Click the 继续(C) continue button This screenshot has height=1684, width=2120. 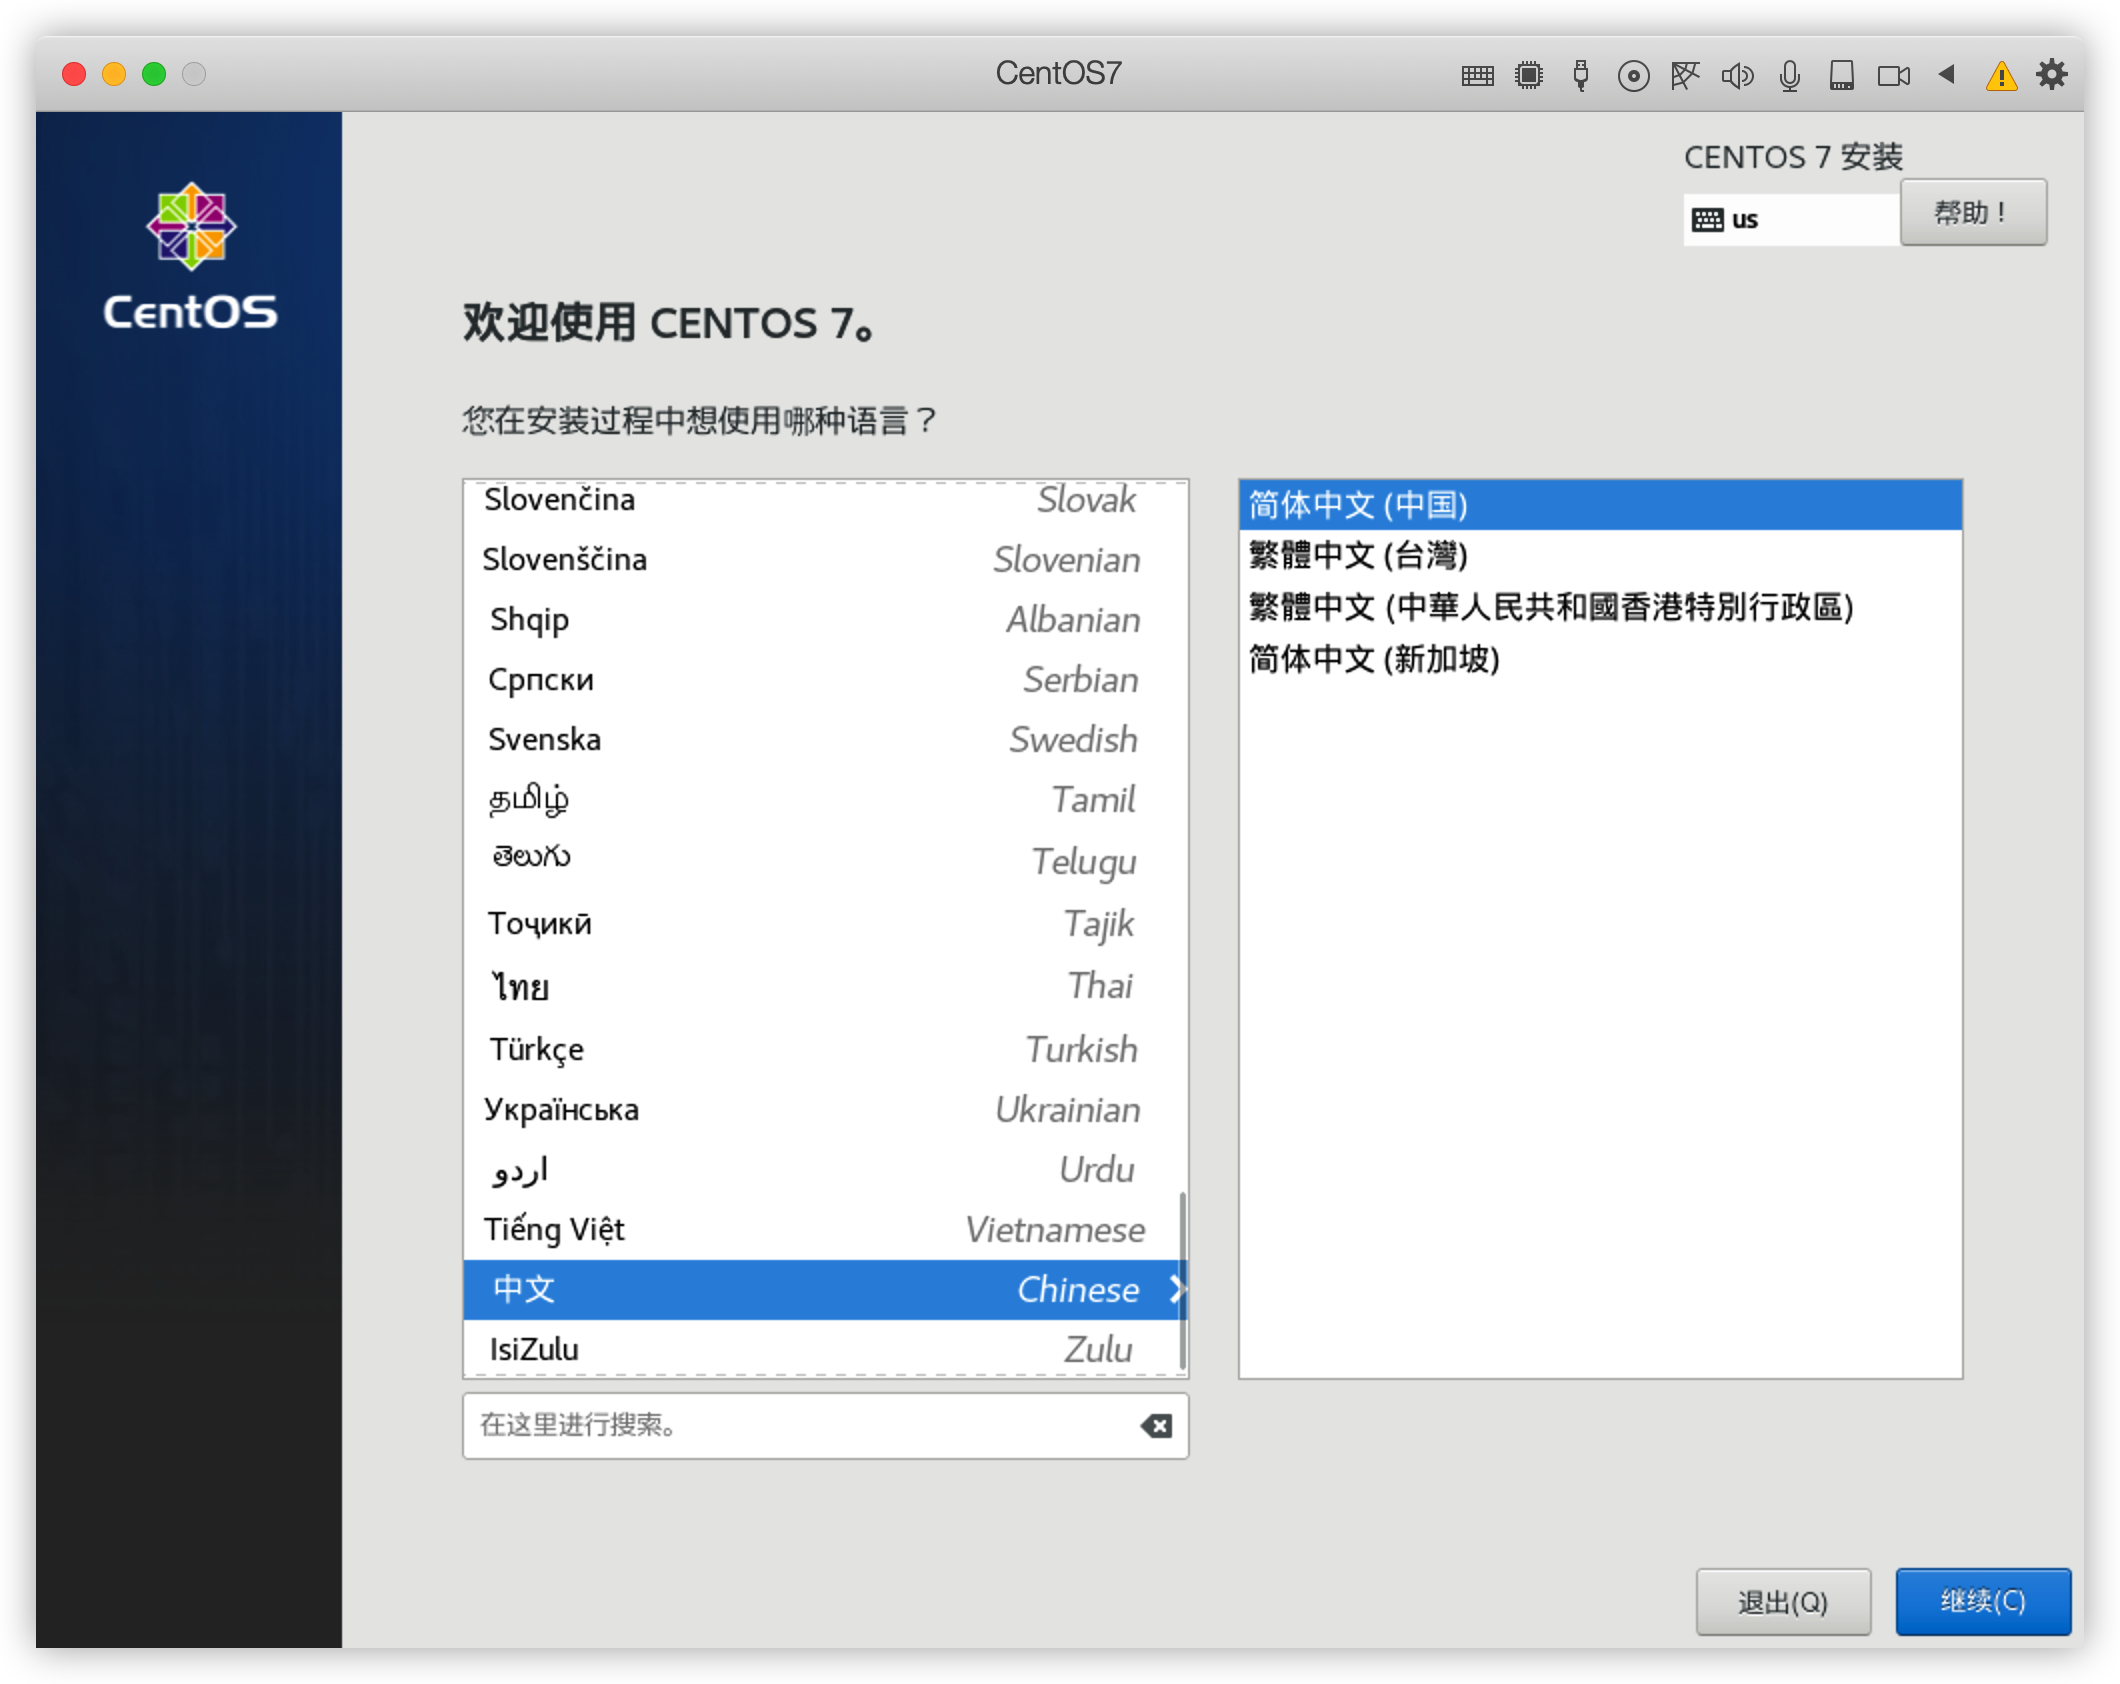pyautogui.click(x=1982, y=1601)
